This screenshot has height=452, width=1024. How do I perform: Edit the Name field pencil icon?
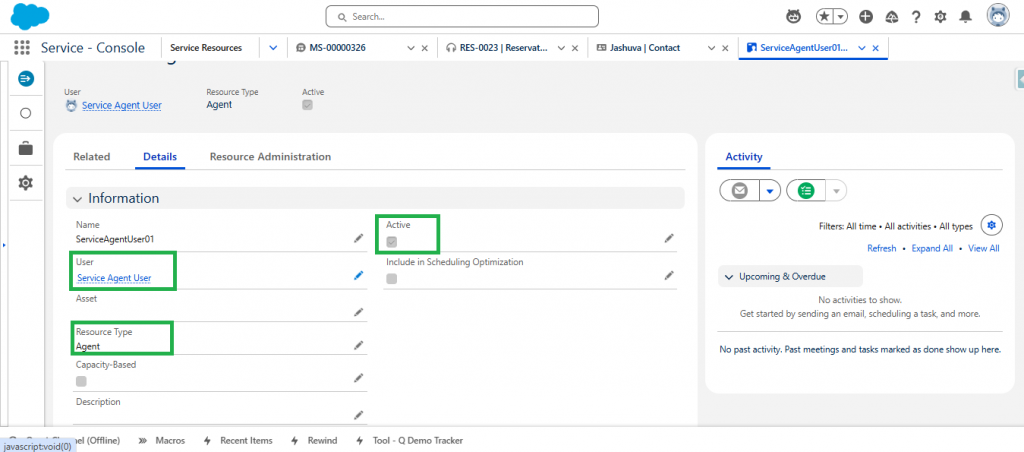click(358, 238)
